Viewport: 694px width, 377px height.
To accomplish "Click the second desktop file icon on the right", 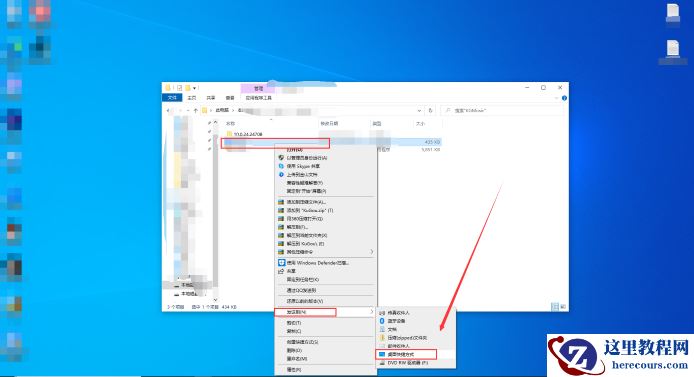I will click(673, 49).
